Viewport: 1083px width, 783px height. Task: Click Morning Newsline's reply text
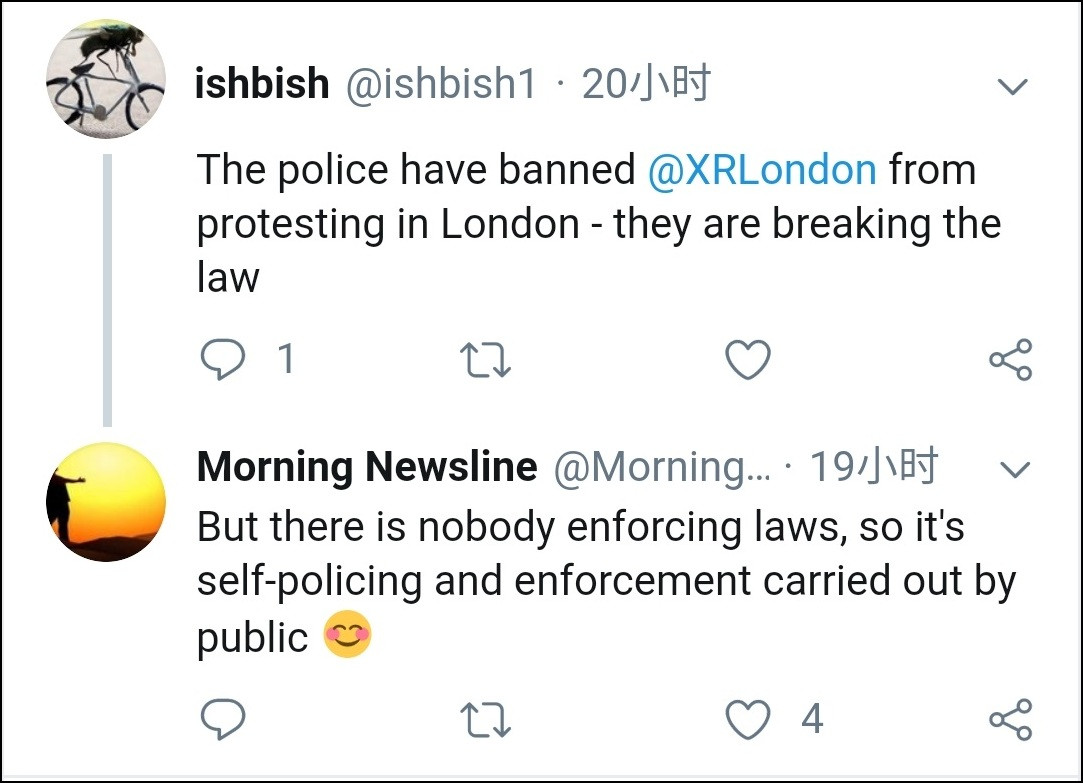tap(580, 580)
